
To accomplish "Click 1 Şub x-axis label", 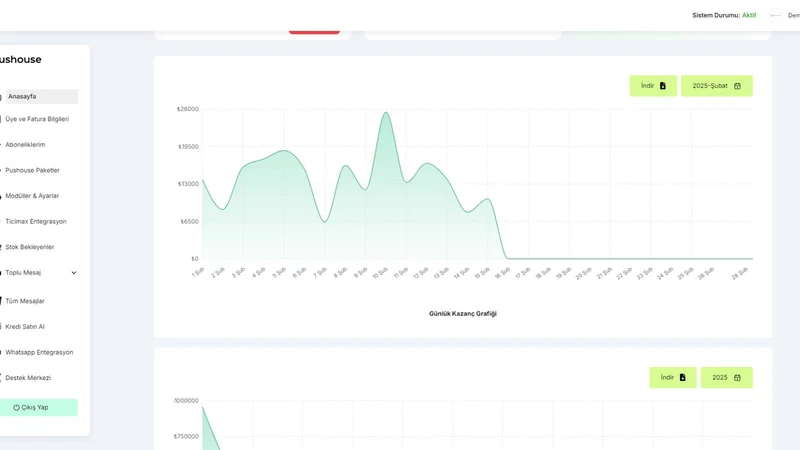I will pos(197,272).
